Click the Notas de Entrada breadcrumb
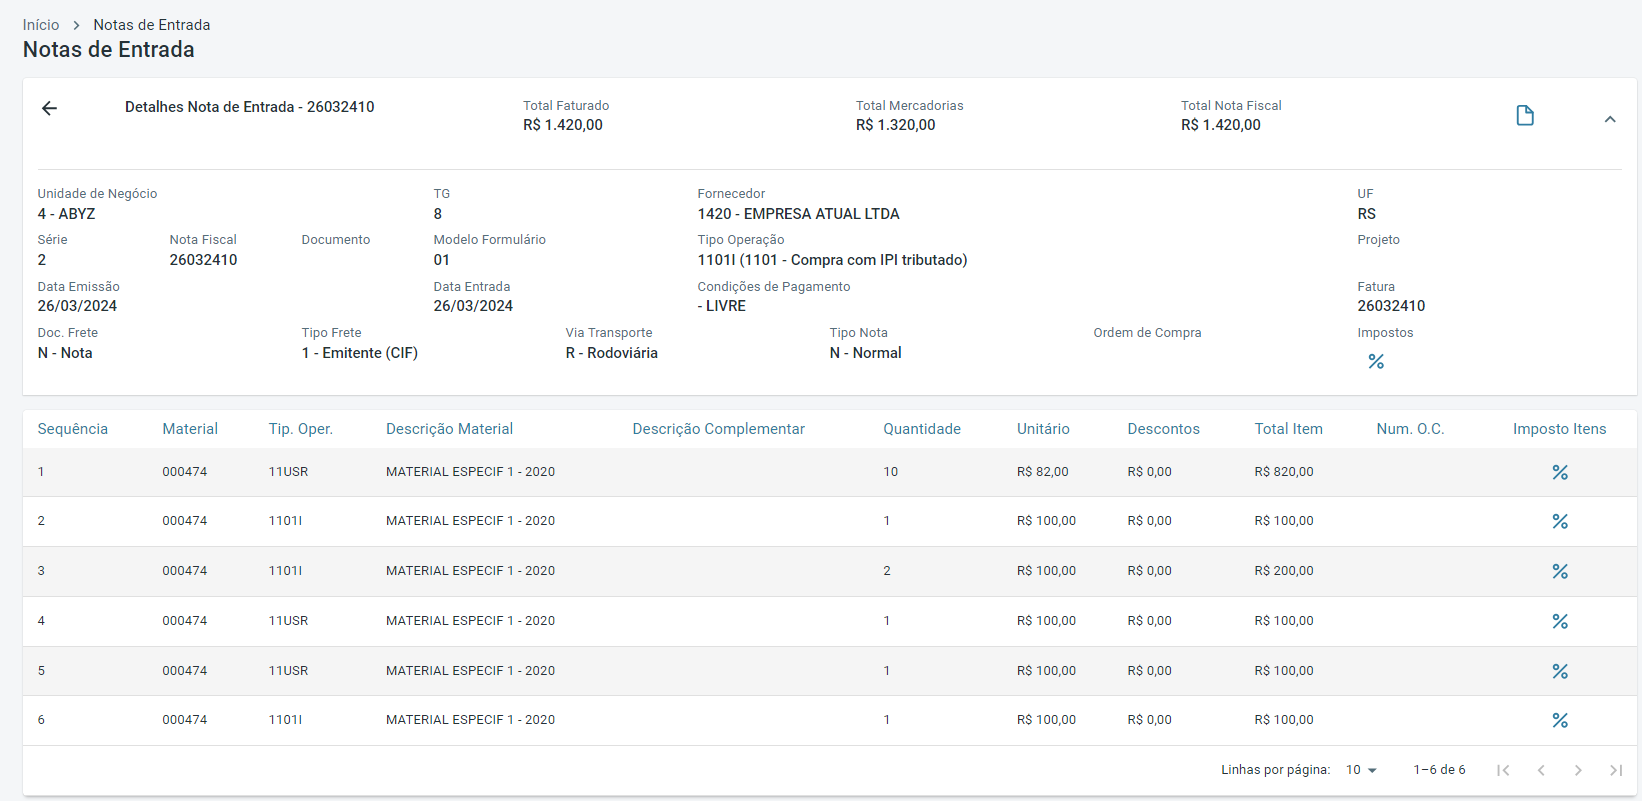The image size is (1642, 801). point(151,25)
